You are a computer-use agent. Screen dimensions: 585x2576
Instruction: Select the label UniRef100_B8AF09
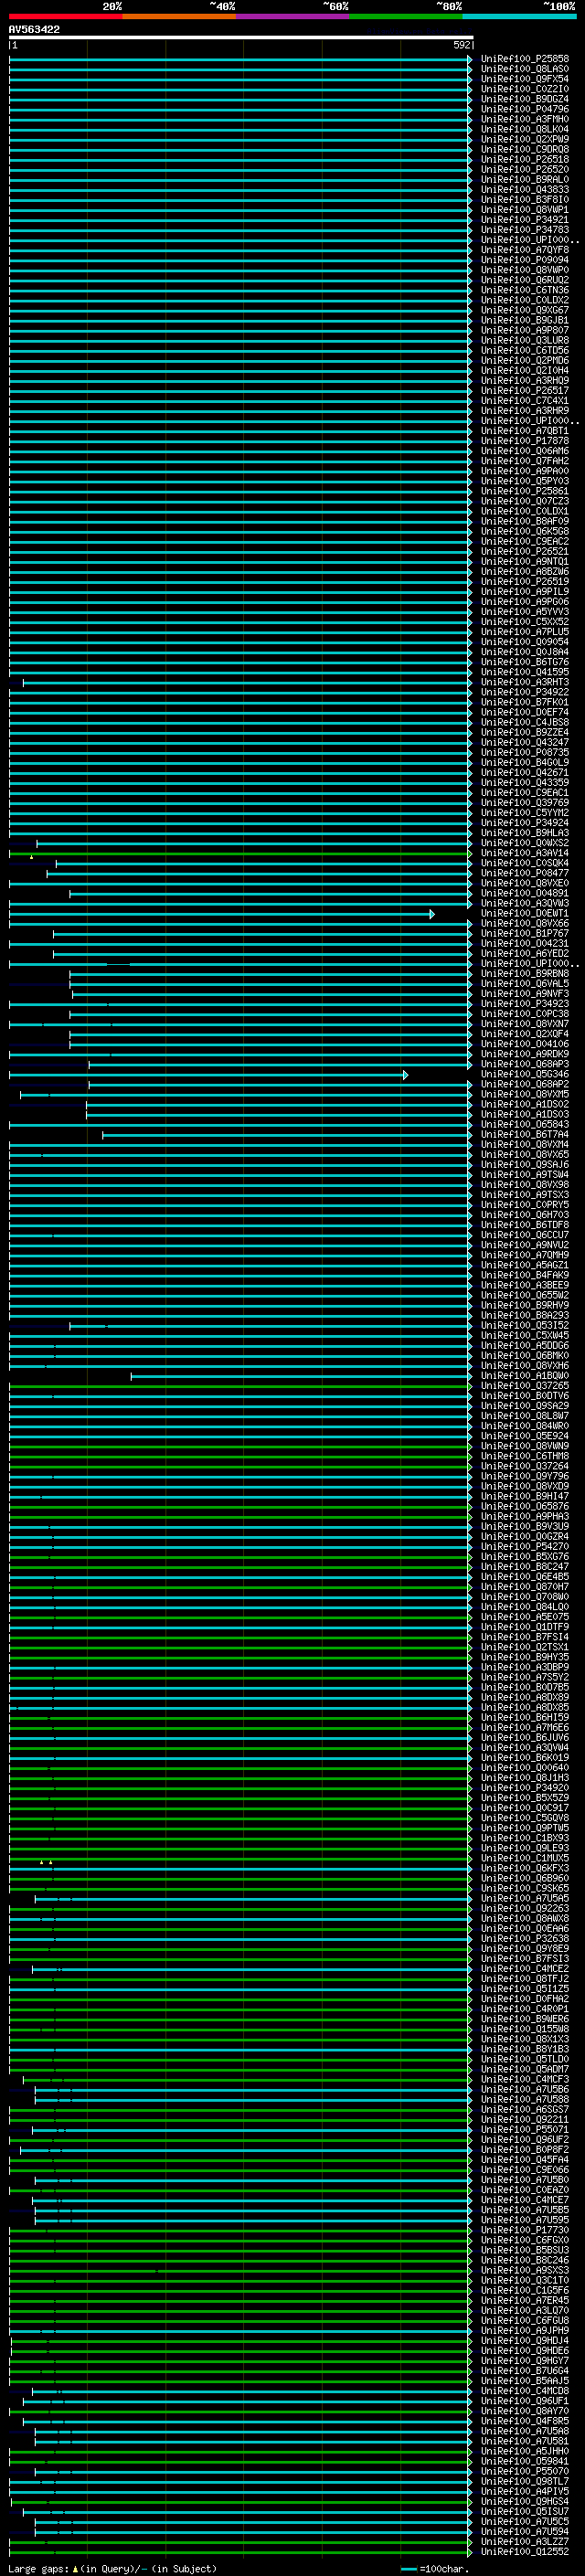click(524, 521)
